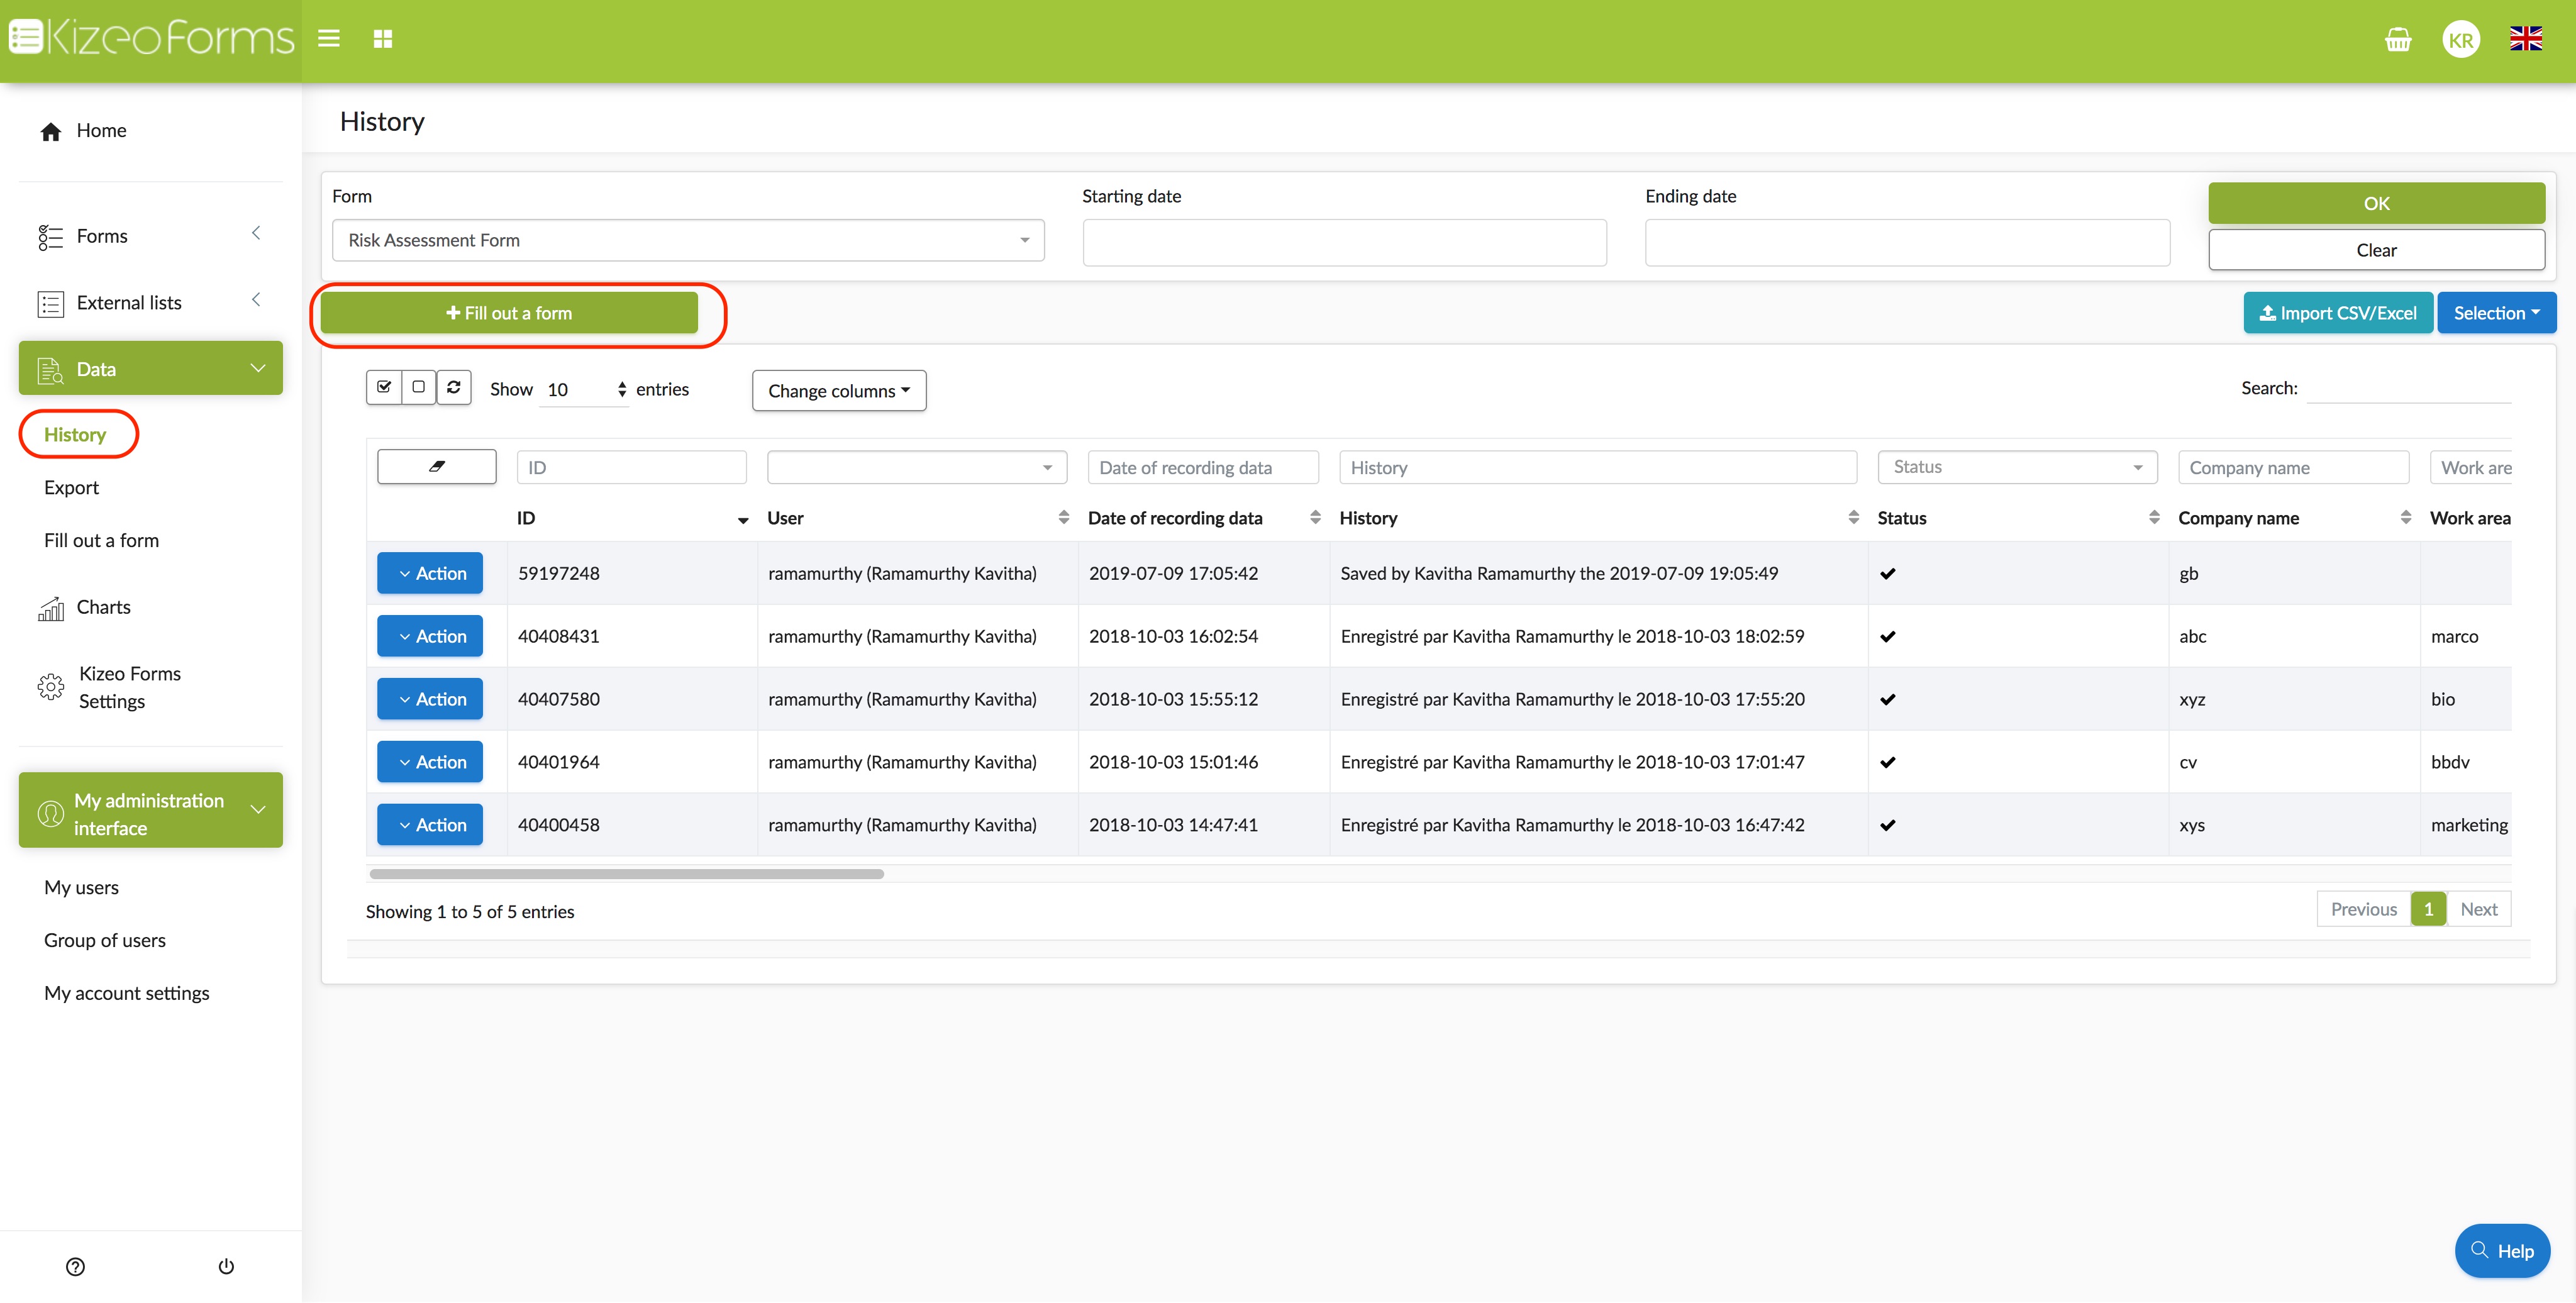The image size is (2576, 1303).
Task: Open Action menu for ID 40407580
Action: pos(430,700)
